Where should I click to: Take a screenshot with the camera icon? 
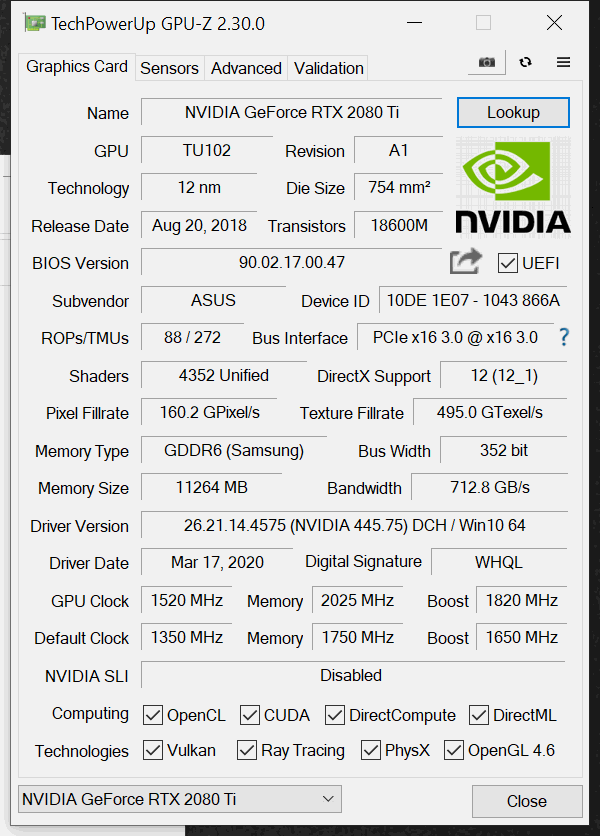coord(486,62)
